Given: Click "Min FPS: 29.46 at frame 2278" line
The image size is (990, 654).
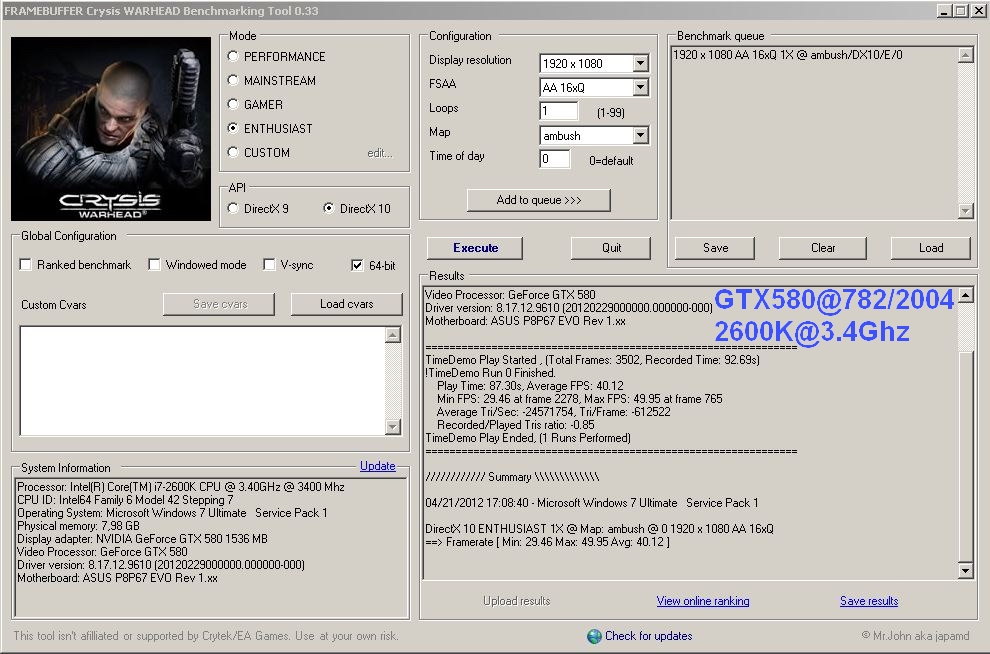Looking at the screenshot, I should point(580,399).
